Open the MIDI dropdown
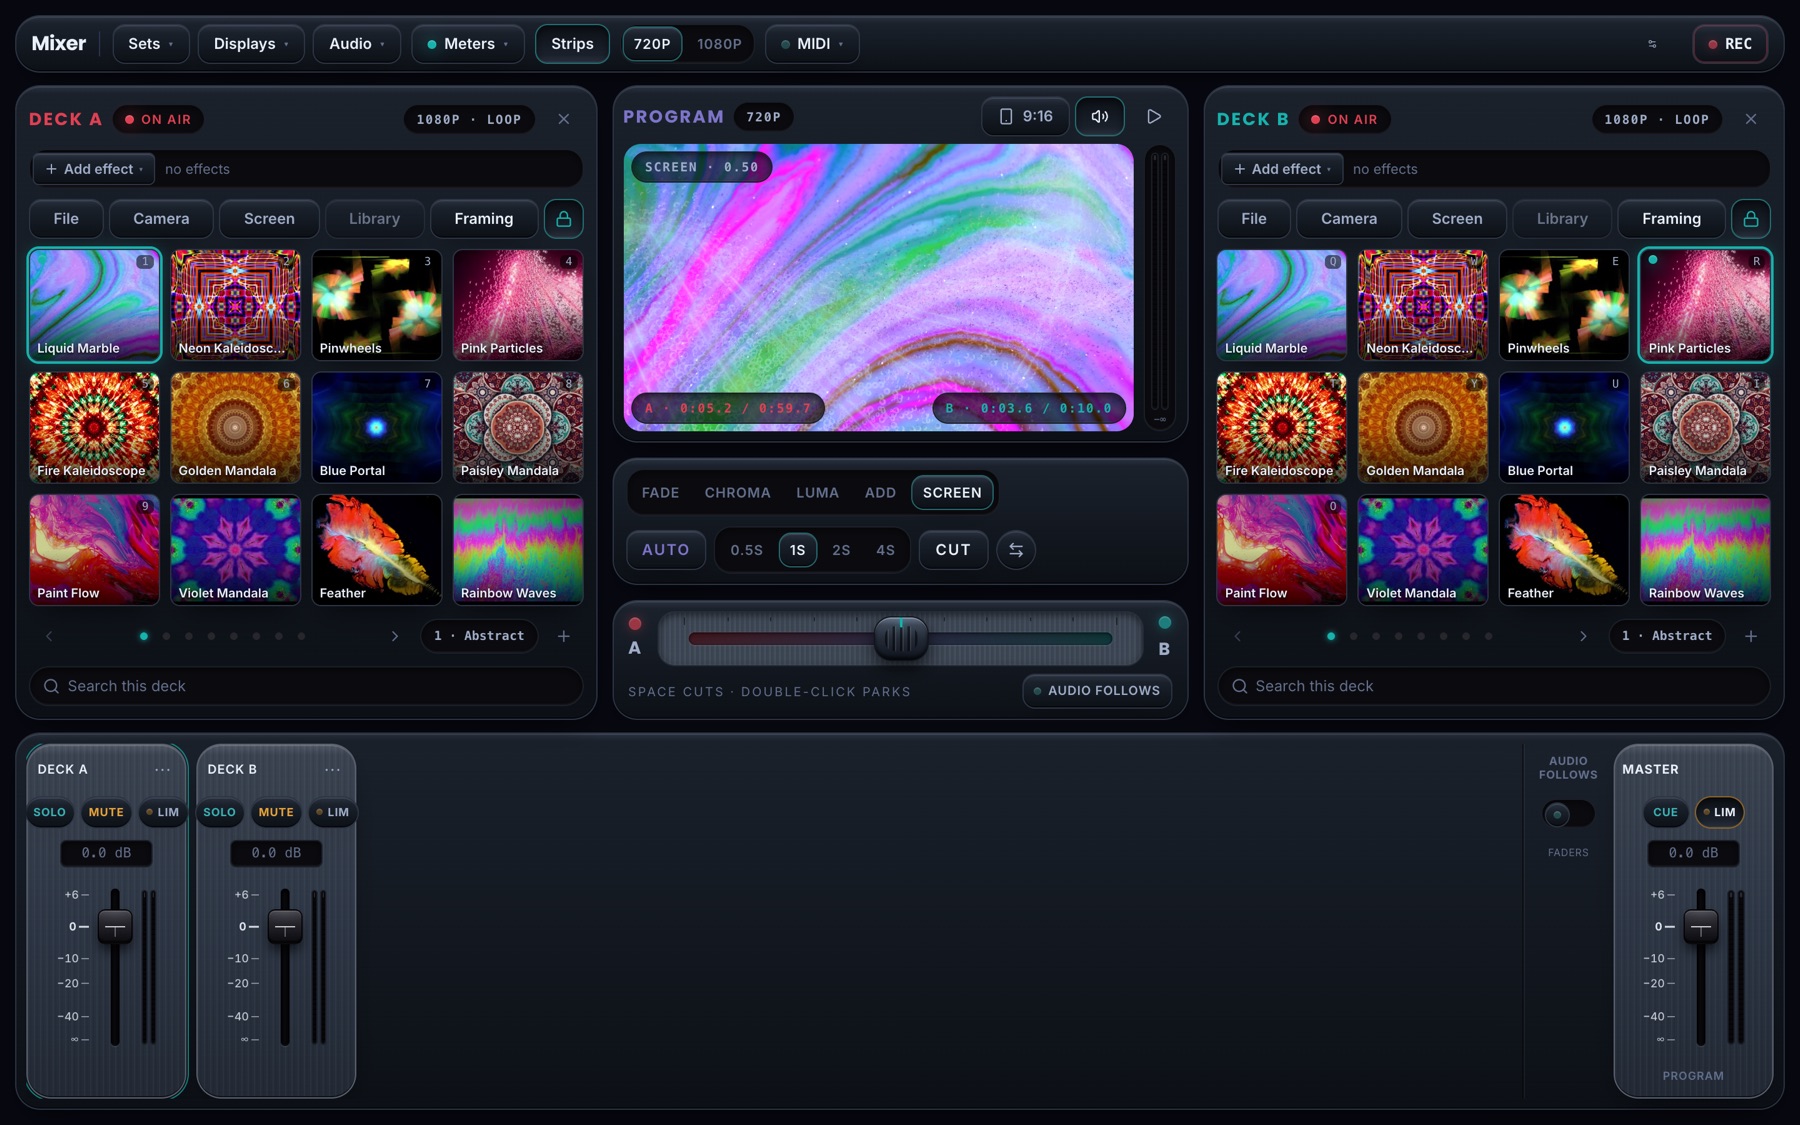The height and width of the screenshot is (1125, 1800). pos(812,44)
